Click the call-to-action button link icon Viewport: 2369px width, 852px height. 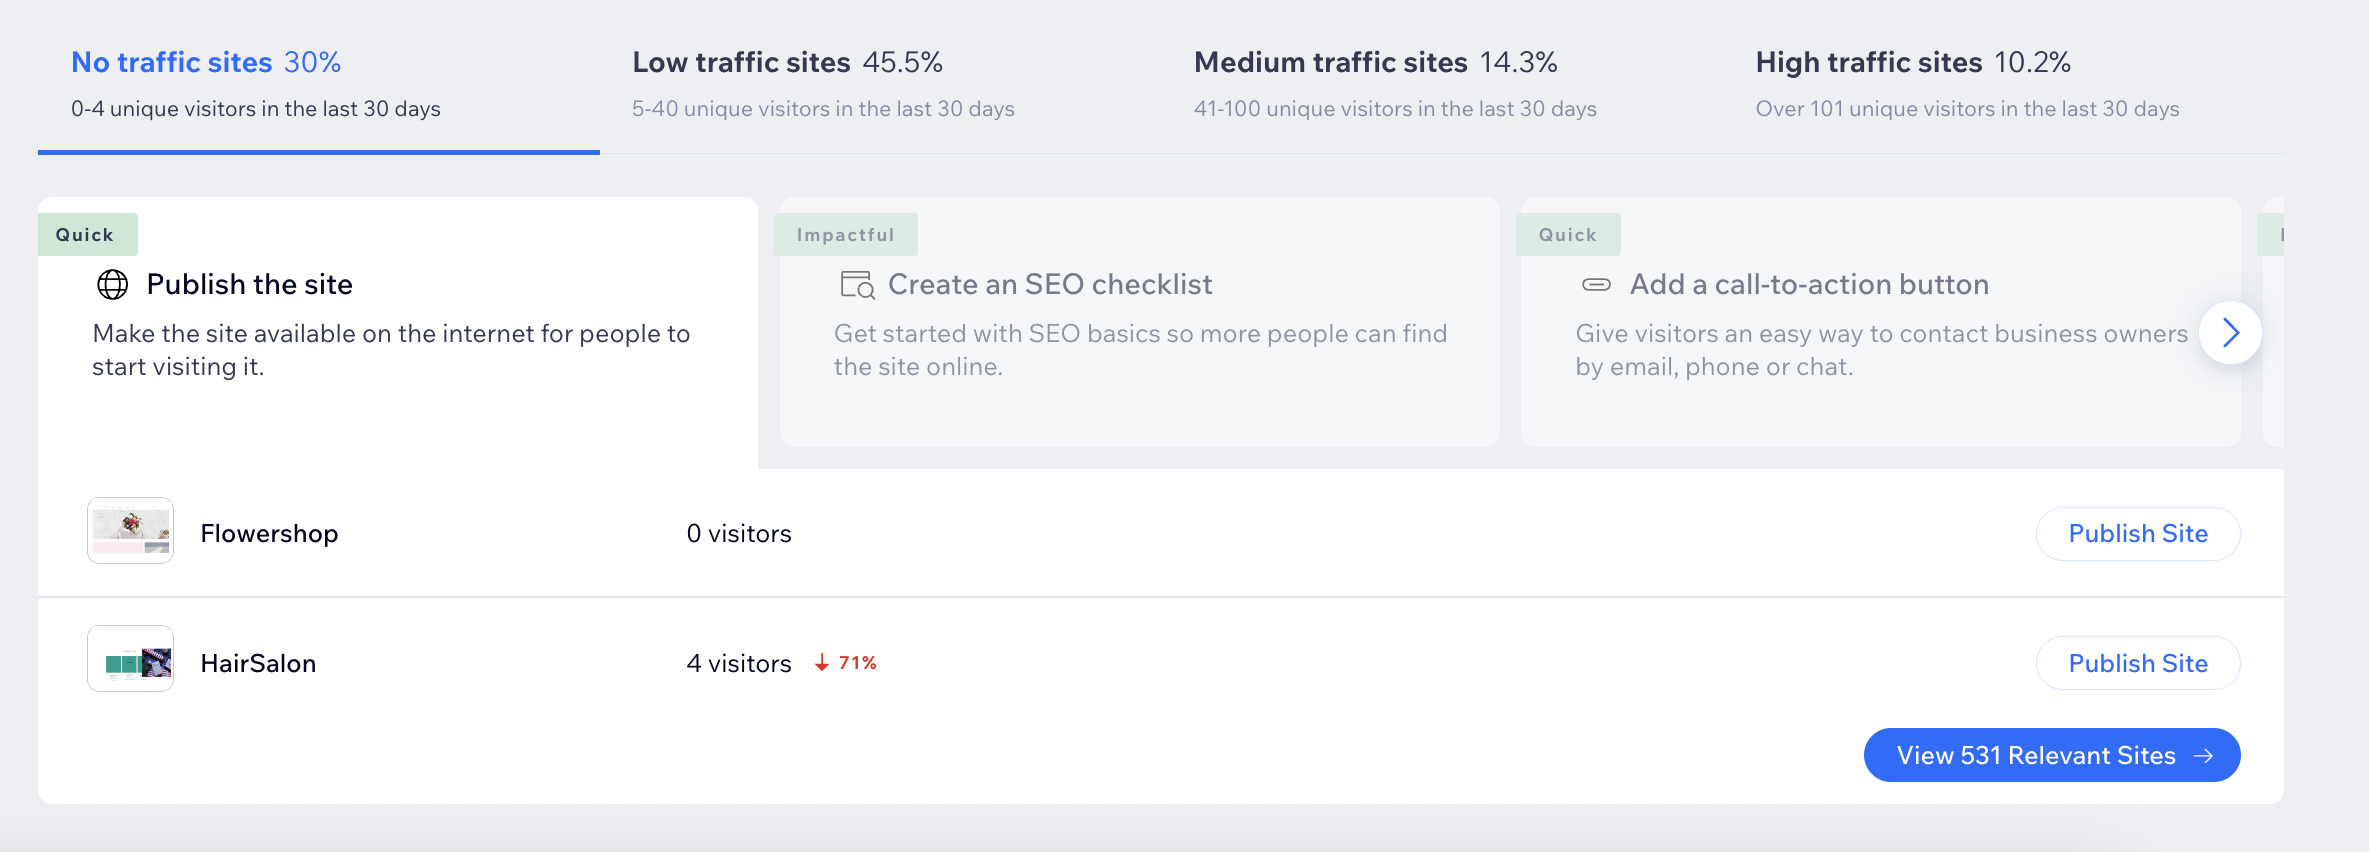tap(1596, 285)
